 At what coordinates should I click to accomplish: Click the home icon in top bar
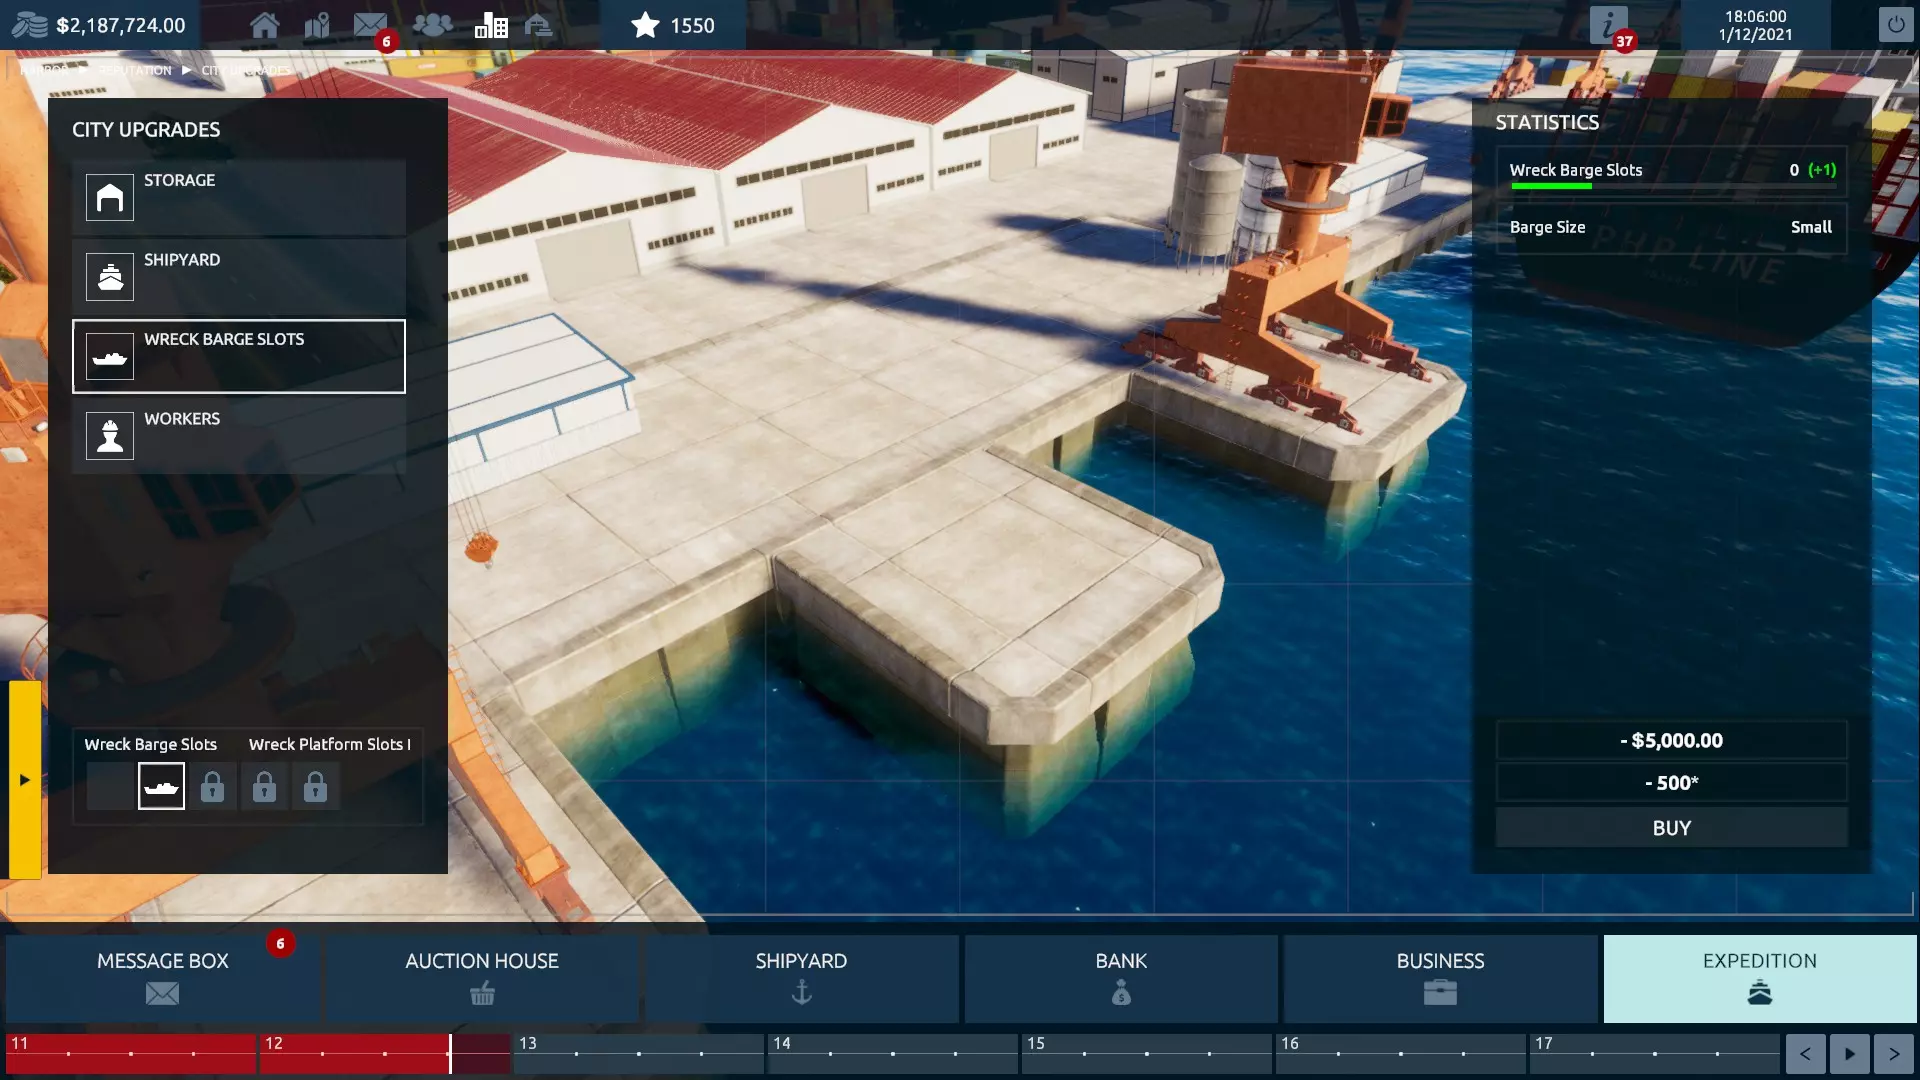tap(264, 25)
